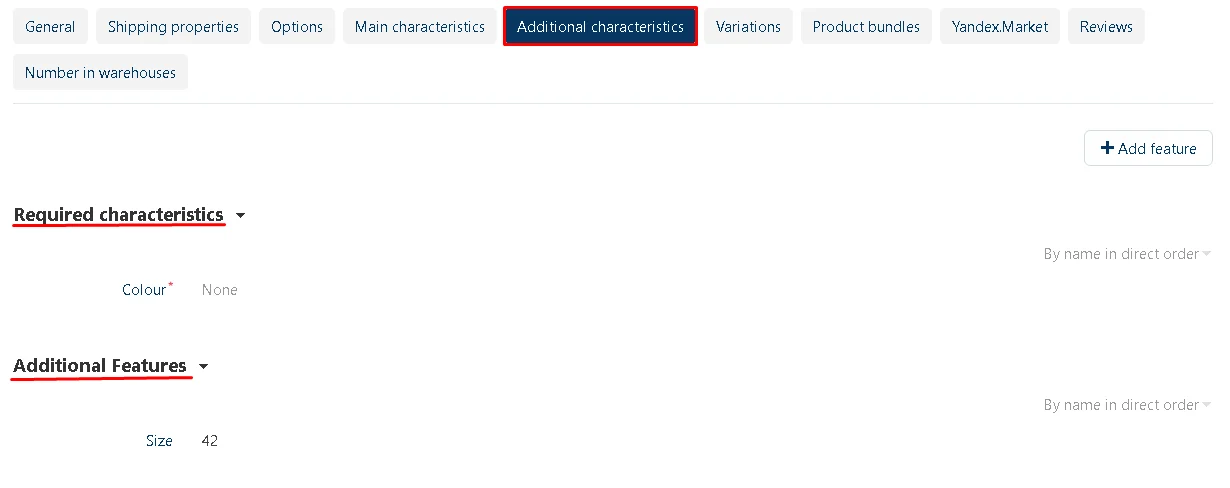Switch to the General tab
1230x488 pixels.
point(50,27)
